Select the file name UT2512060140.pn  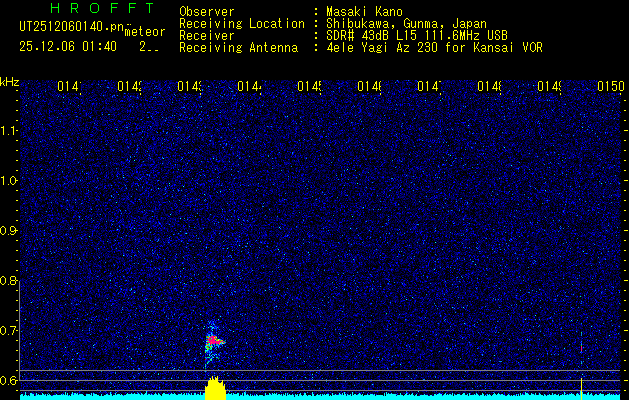[x=71, y=27]
